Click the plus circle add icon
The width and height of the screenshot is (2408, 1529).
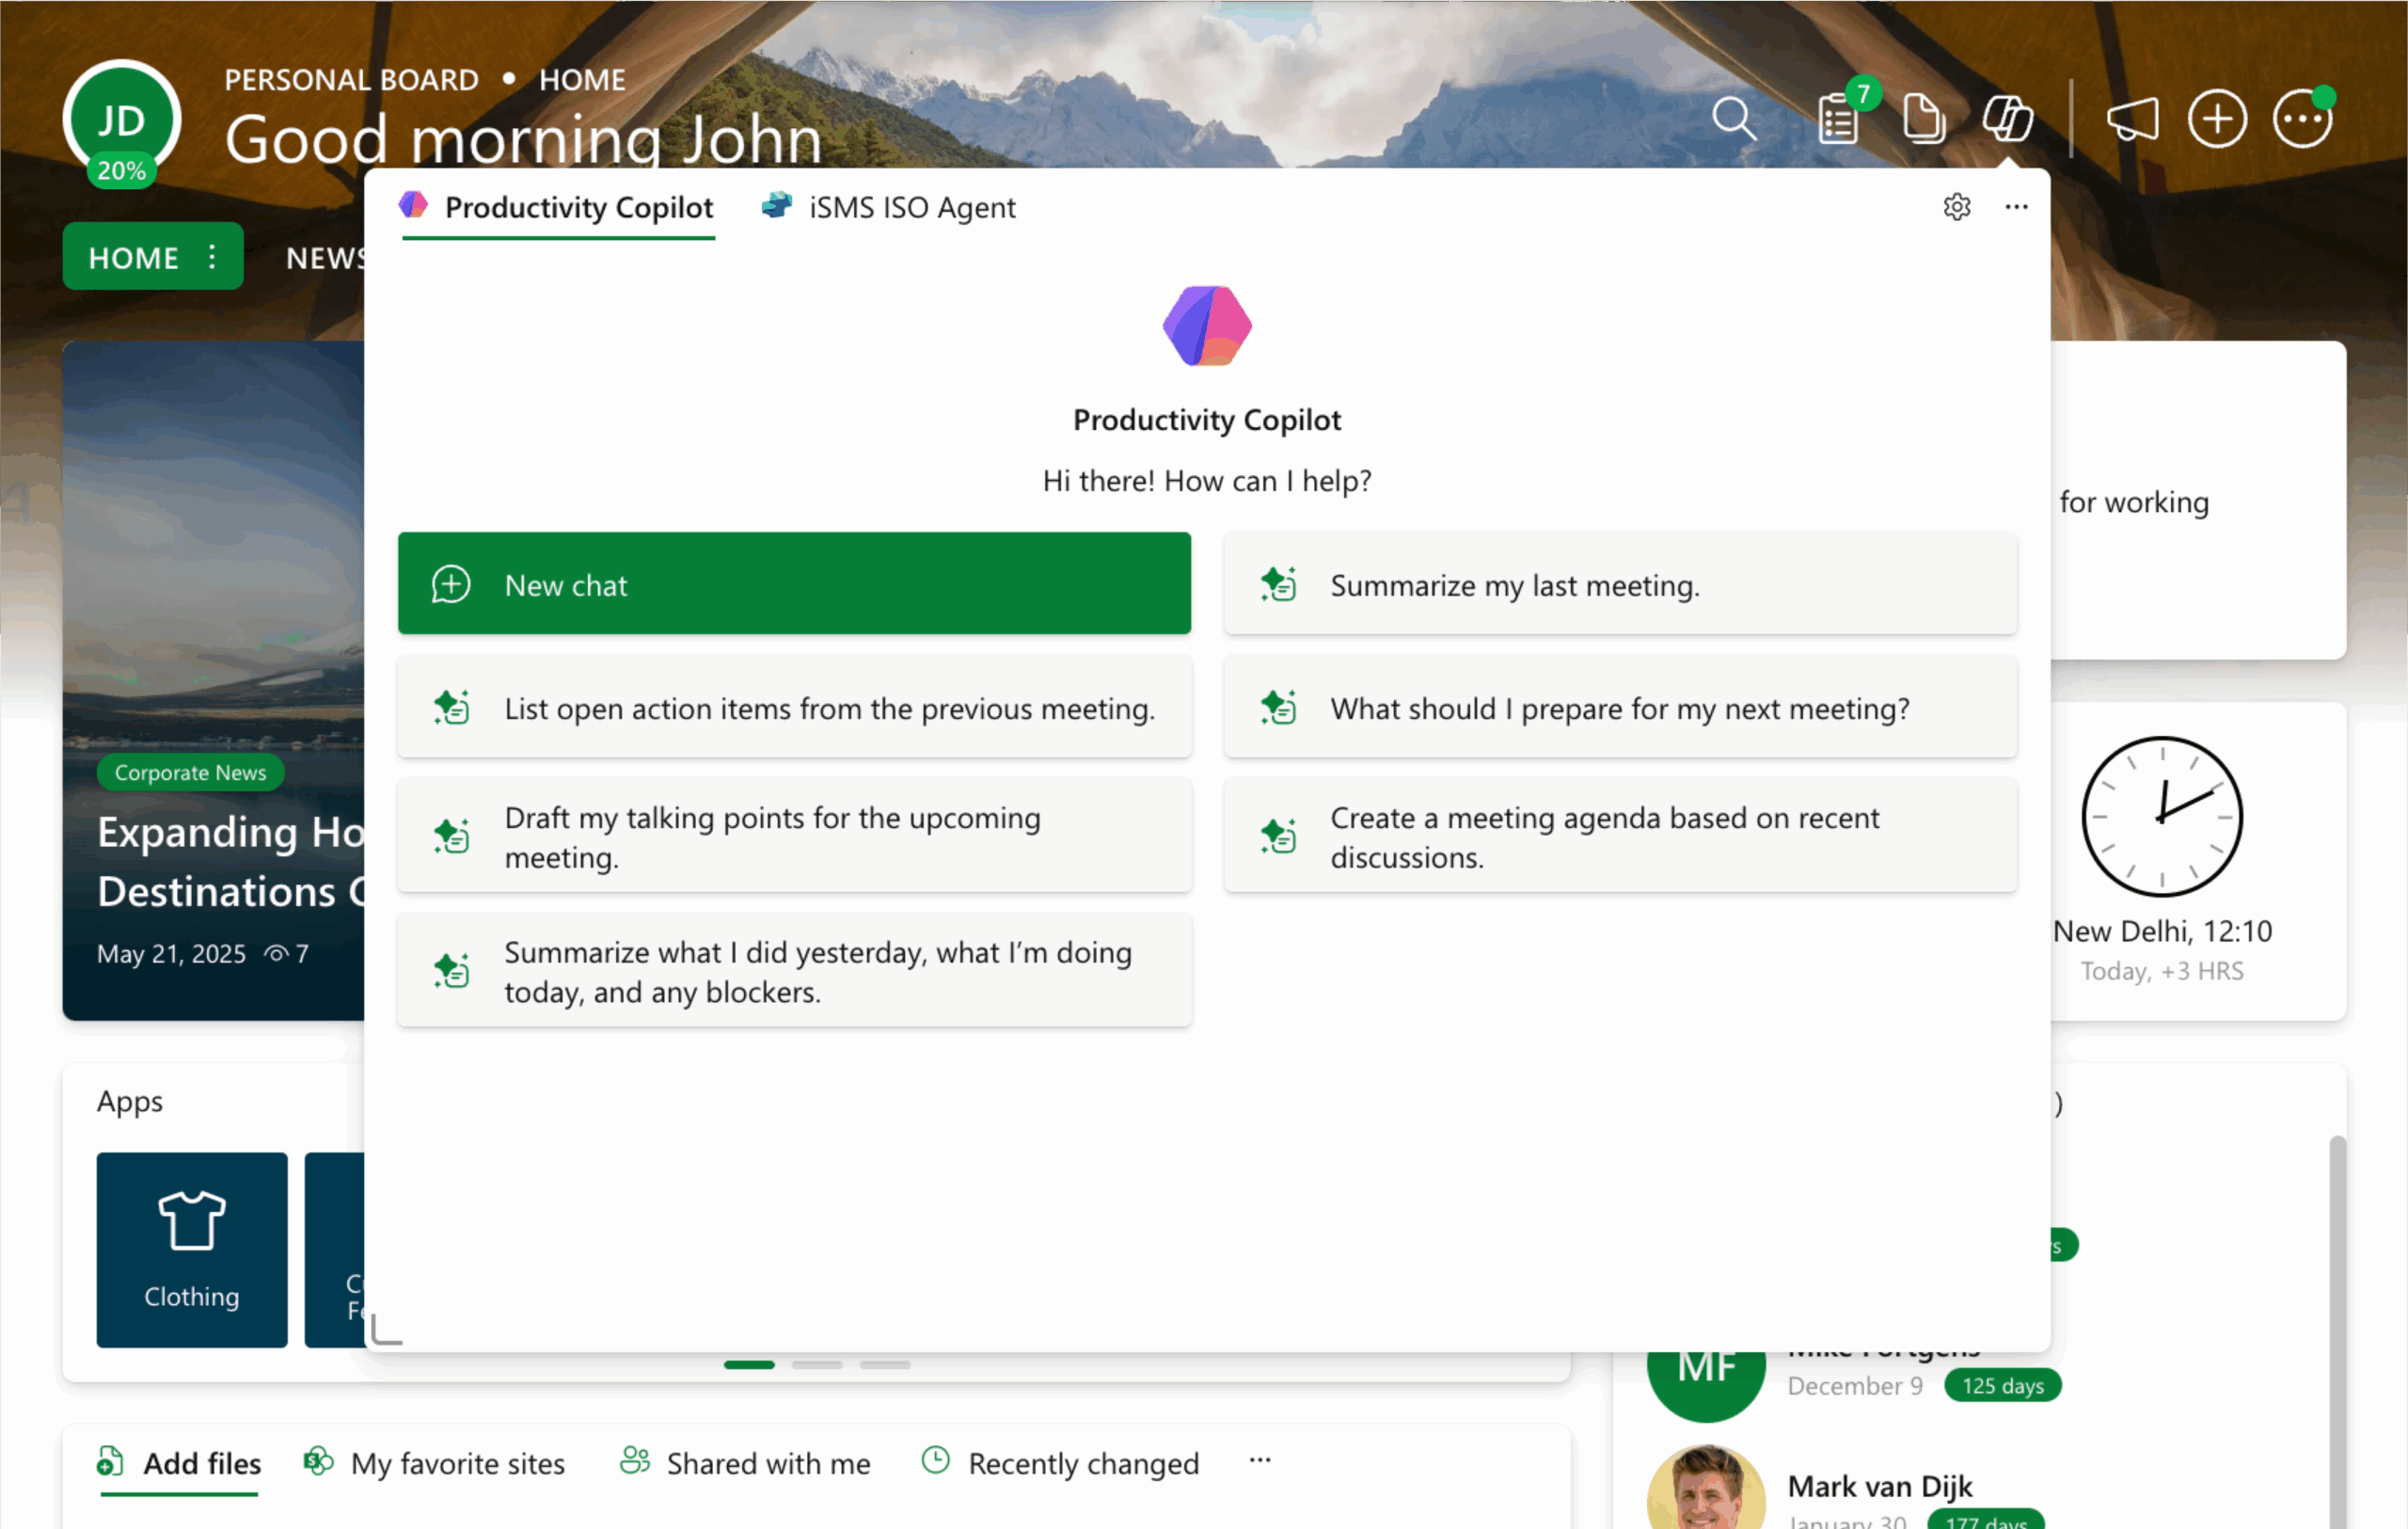click(x=2217, y=120)
